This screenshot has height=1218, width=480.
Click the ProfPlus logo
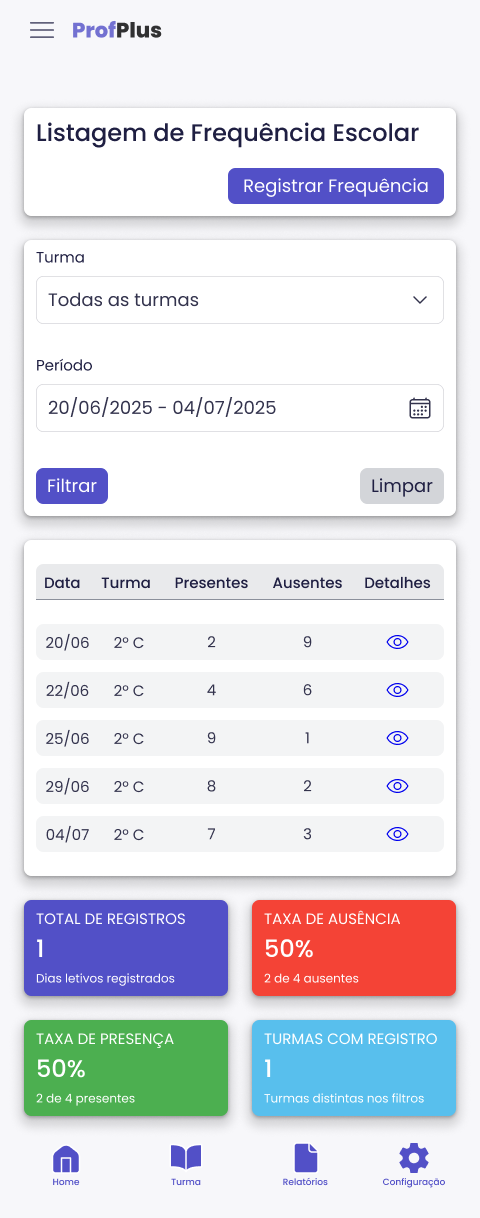point(117,30)
